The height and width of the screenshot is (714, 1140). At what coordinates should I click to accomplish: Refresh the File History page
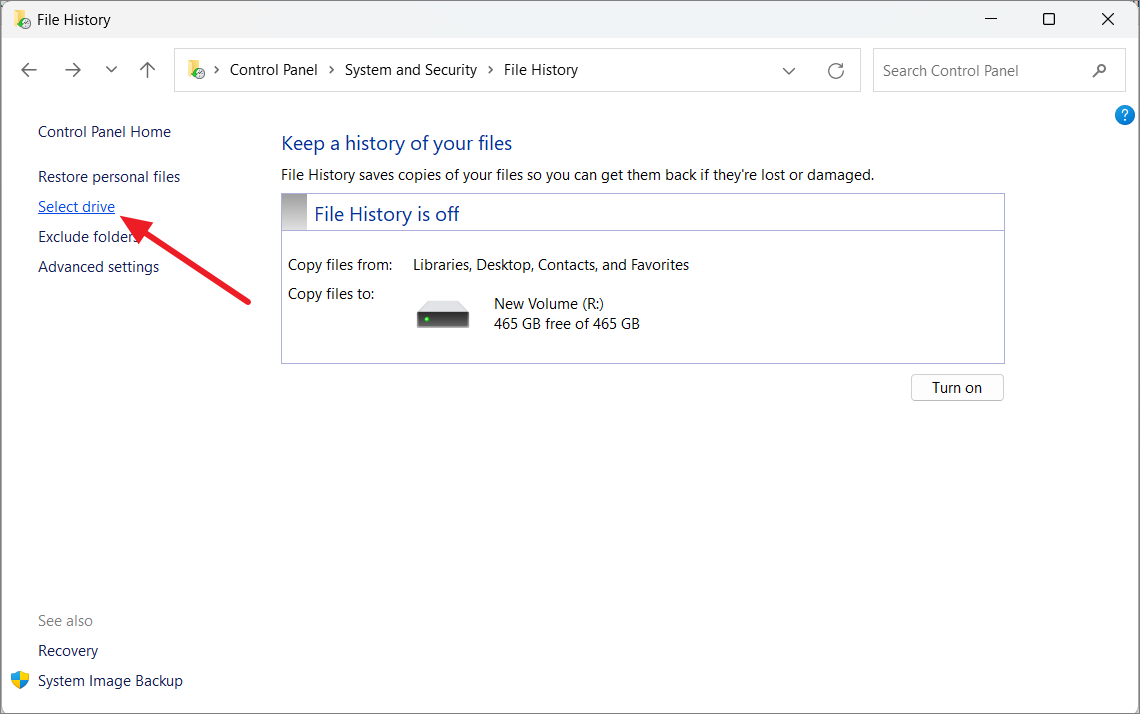click(x=836, y=70)
